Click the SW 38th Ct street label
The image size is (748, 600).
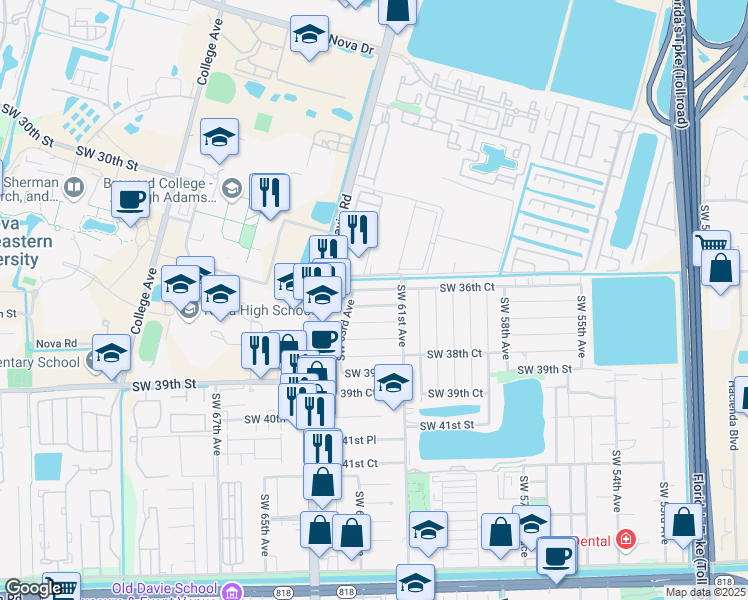click(454, 354)
